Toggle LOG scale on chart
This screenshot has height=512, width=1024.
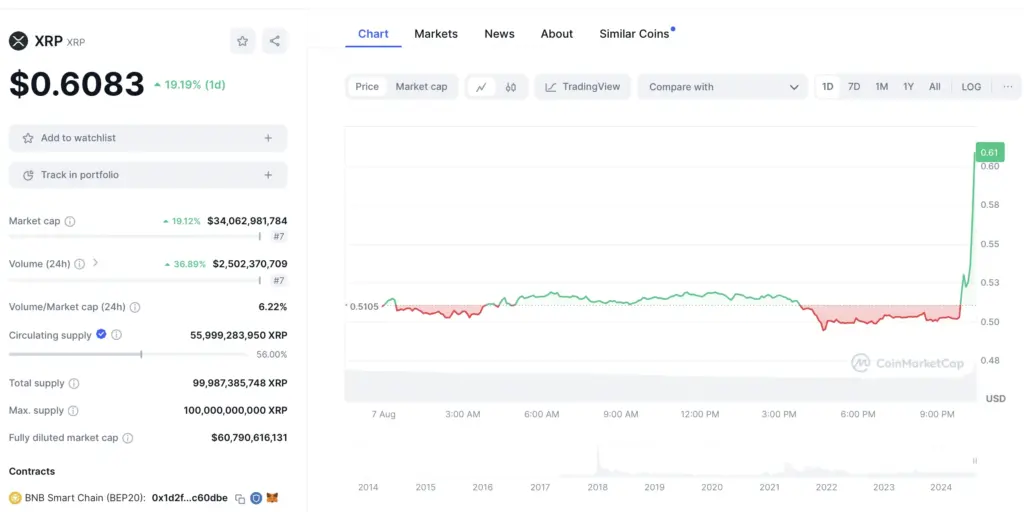click(x=971, y=87)
